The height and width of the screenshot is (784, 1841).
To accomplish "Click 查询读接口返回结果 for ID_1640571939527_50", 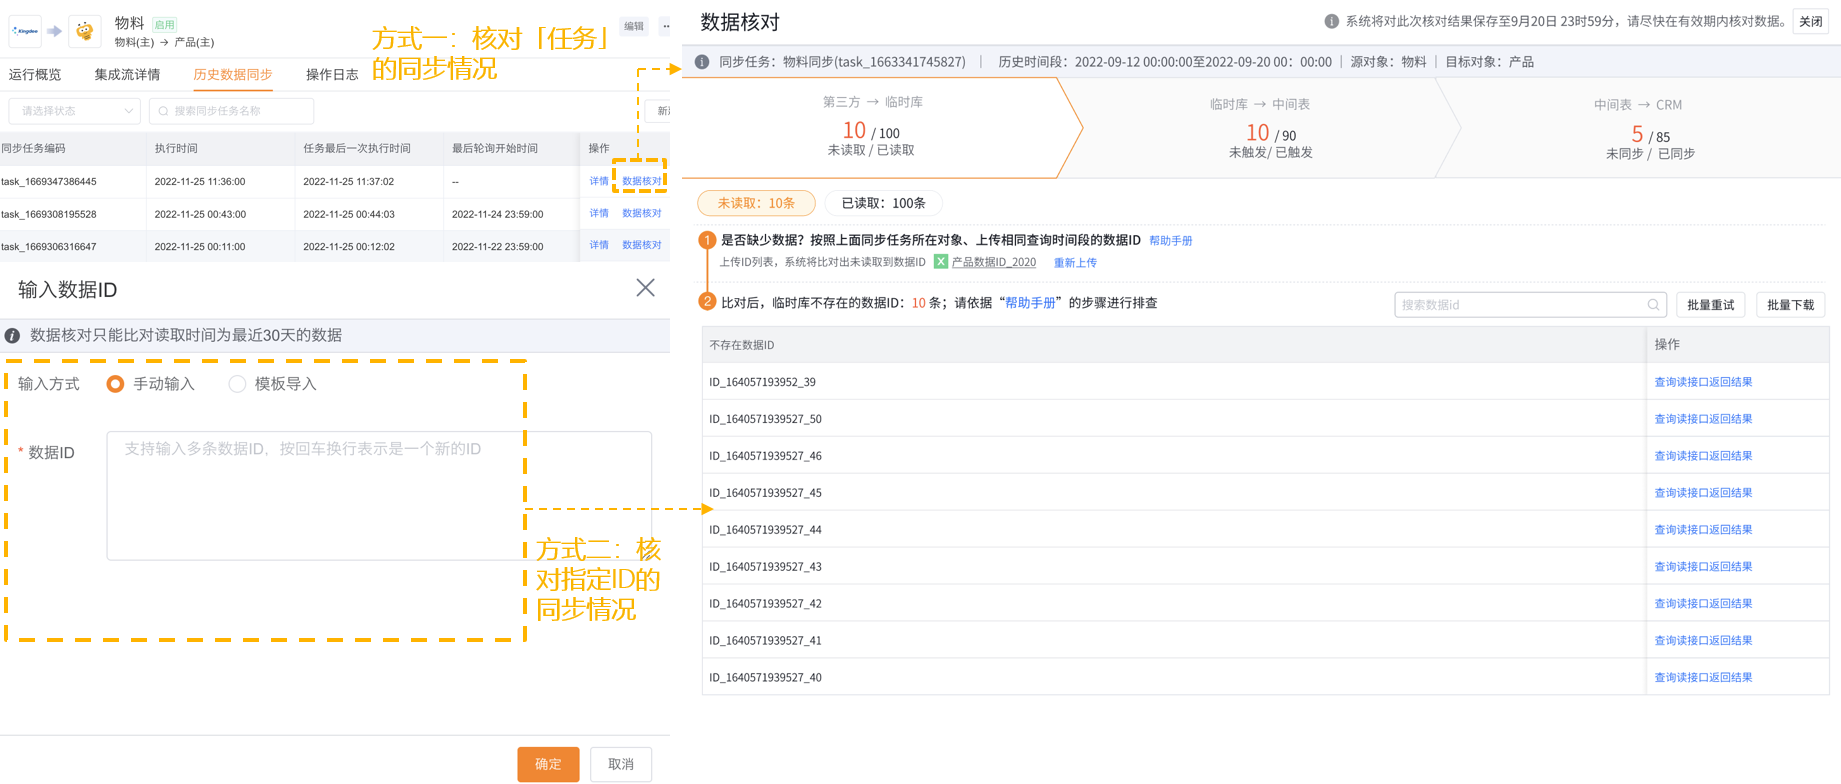I will tap(1703, 419).
